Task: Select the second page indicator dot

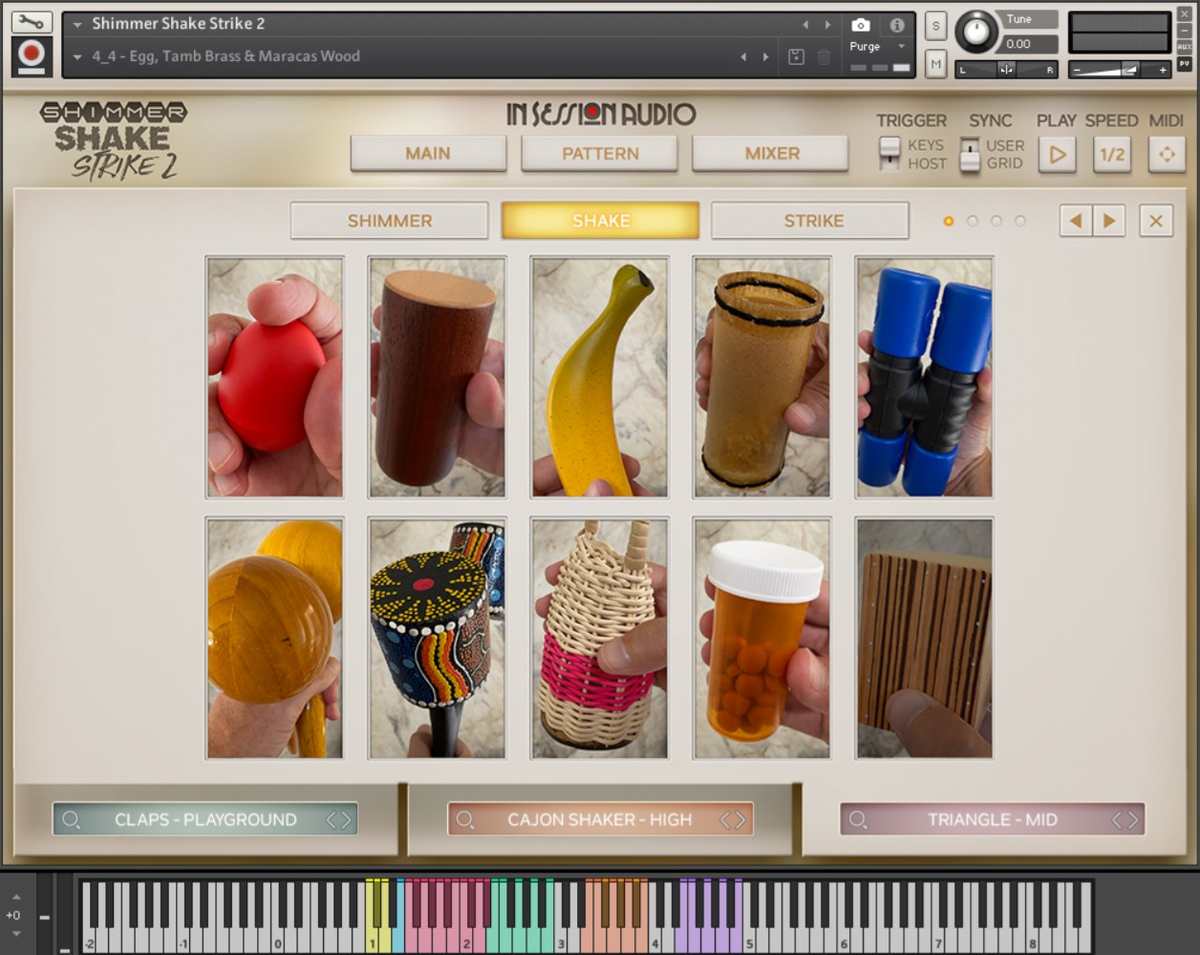Action: click(972, 221)
